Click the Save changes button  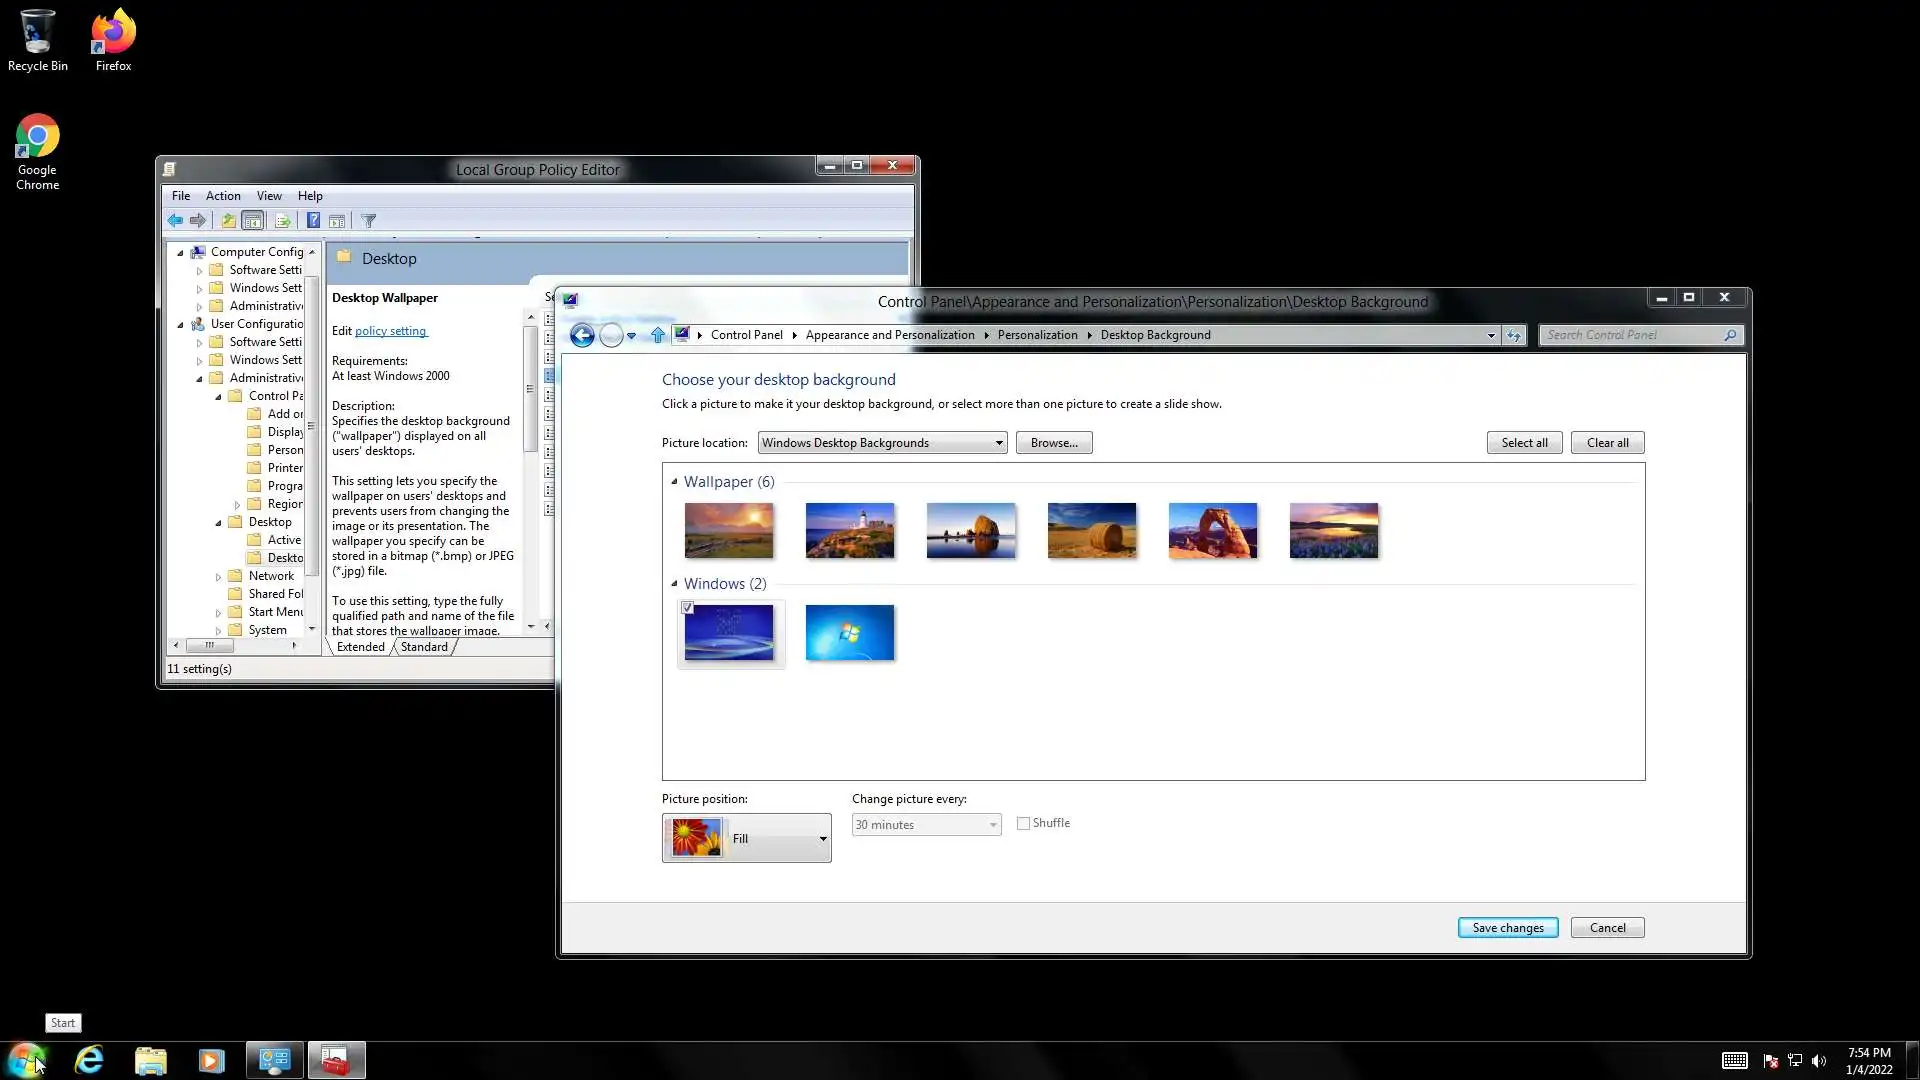click(x=1507, y=928)
